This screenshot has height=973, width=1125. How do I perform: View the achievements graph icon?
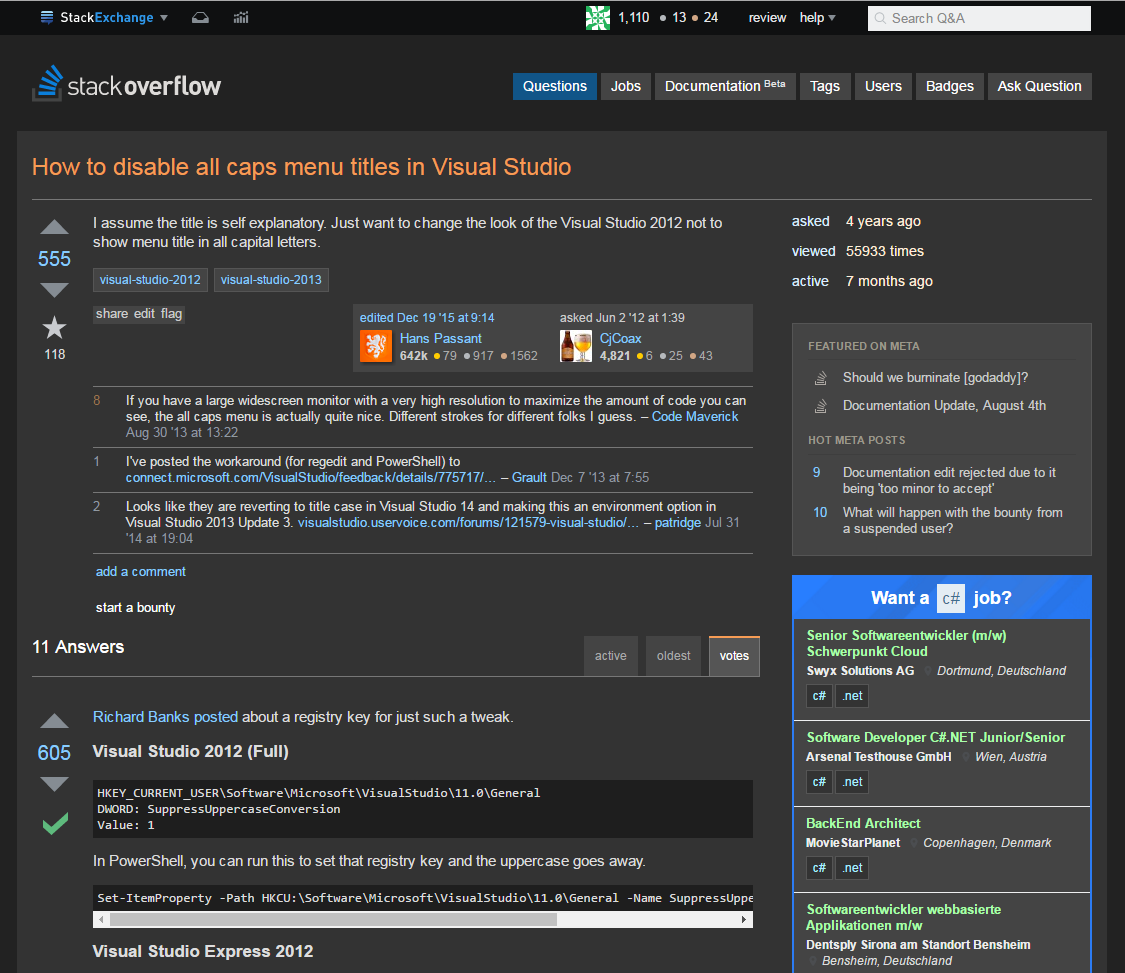tap(240, 17)
